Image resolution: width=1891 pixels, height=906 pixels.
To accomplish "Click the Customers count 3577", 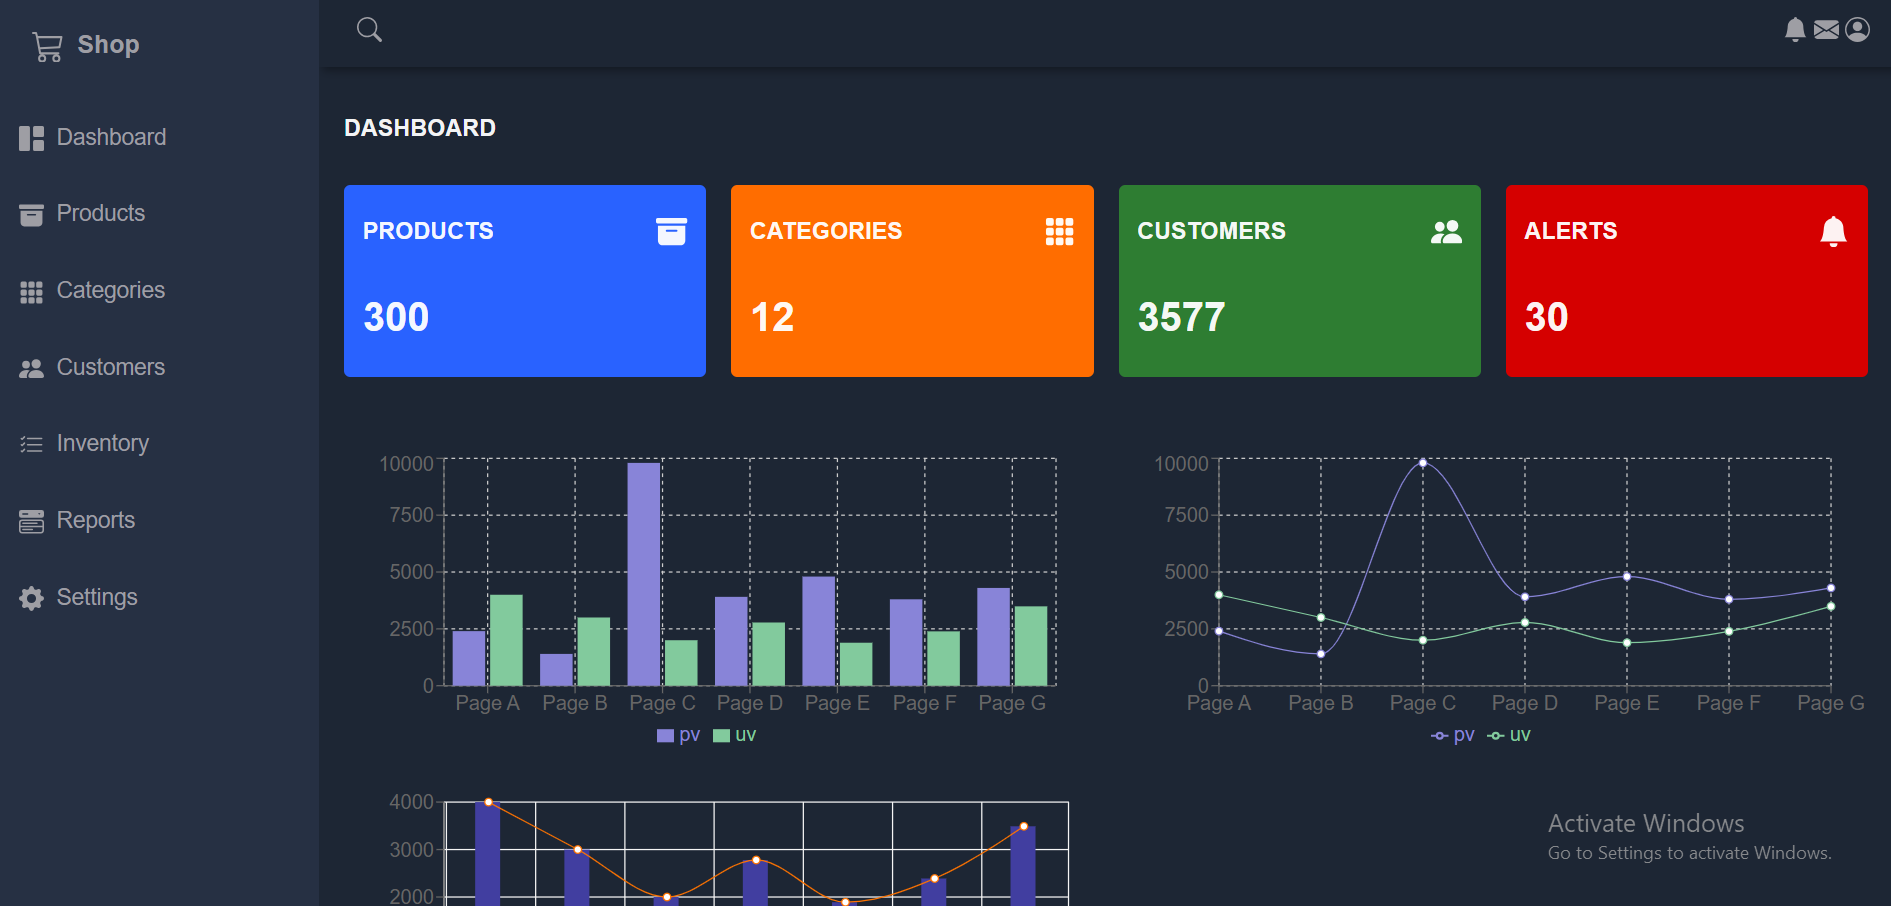I will tap(1181, 318).
